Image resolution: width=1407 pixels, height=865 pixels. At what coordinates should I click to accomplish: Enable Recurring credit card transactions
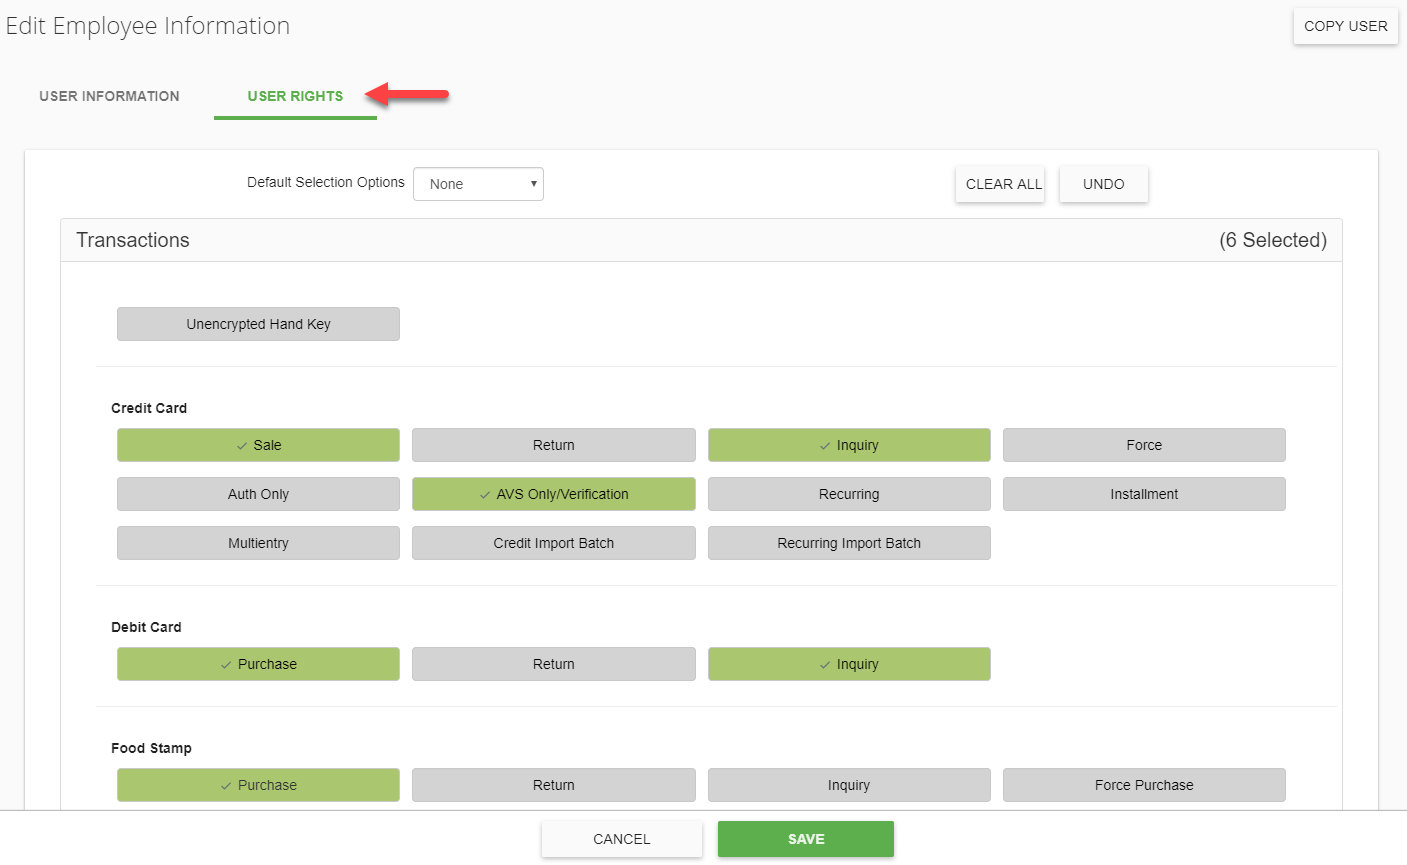pyautogui.click(x=849, y=494)
